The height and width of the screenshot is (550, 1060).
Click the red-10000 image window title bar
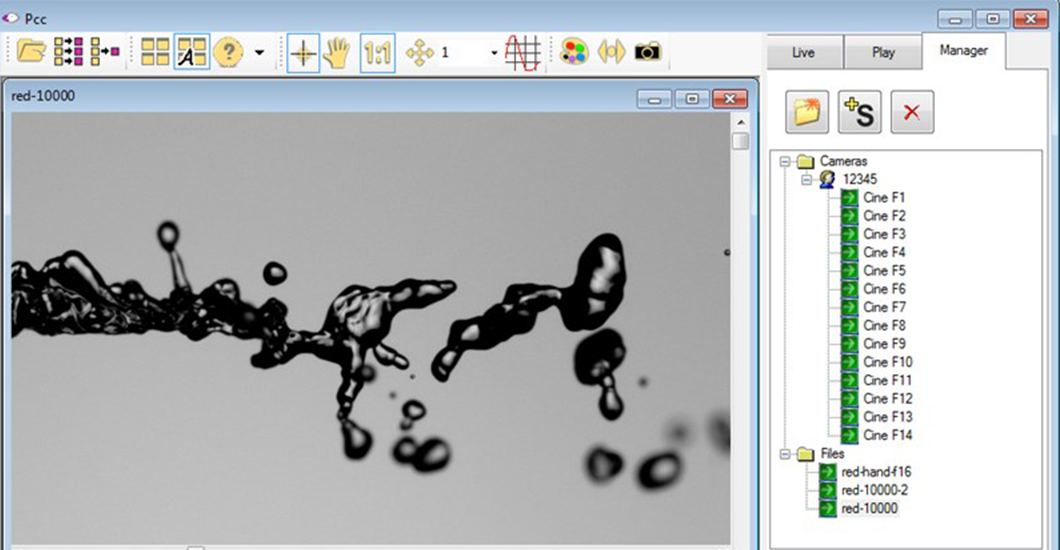point(321,97)
